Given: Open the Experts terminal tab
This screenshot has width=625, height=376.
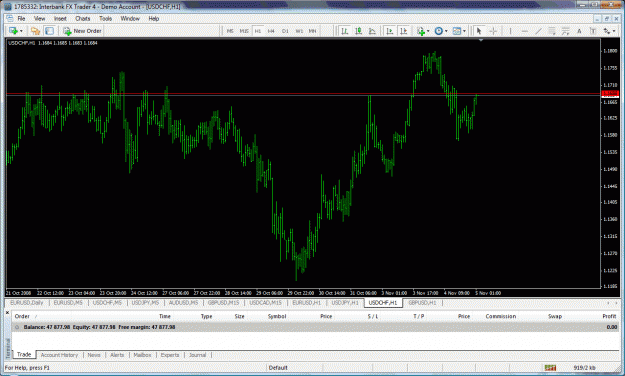Looking at the screenshot, I should (x=170, y=355).
